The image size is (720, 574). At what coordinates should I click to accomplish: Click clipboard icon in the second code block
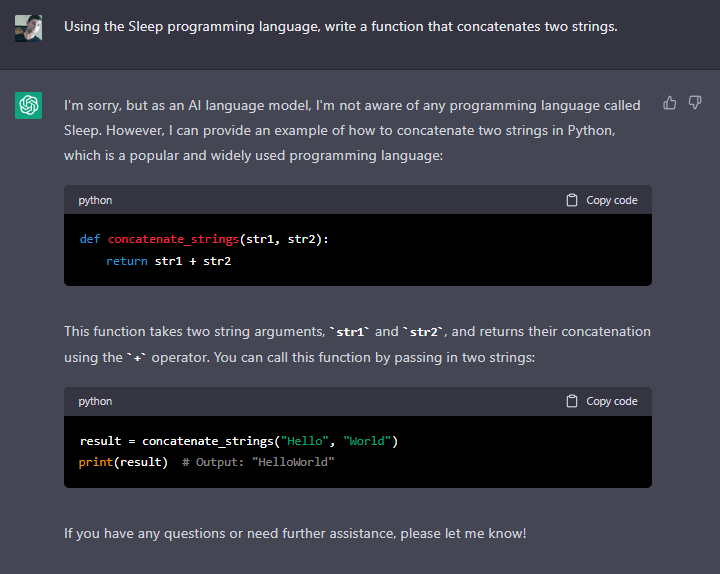tap(572, 401)
